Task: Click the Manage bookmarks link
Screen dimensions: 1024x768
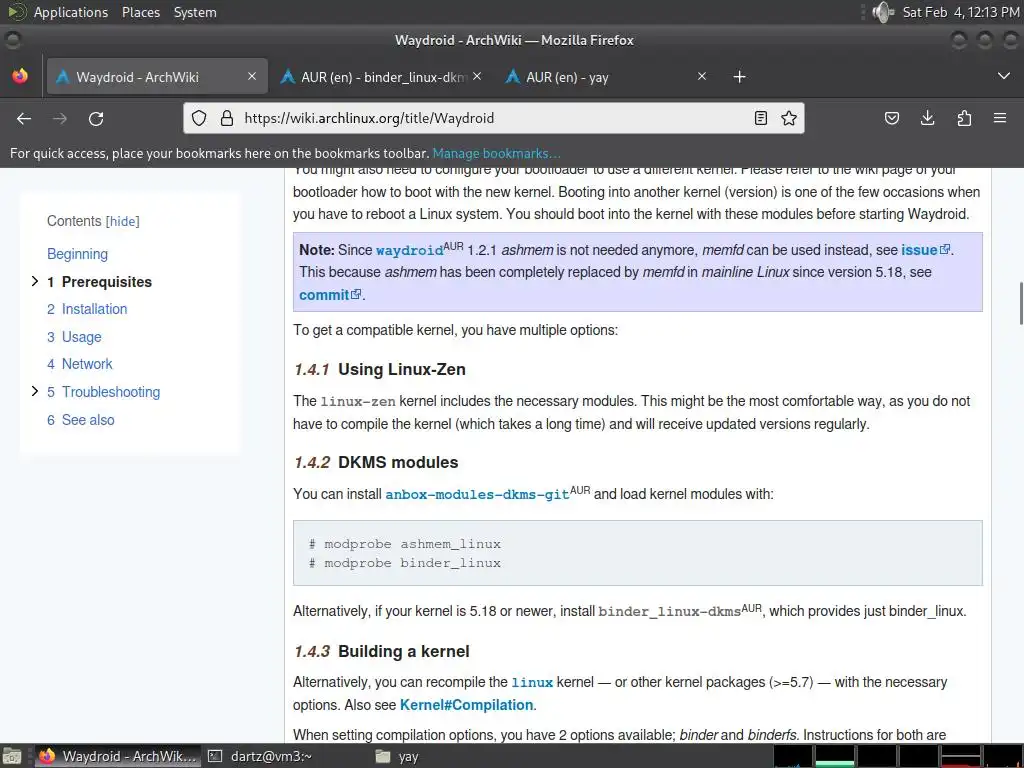Action: (x=496, y=153)
